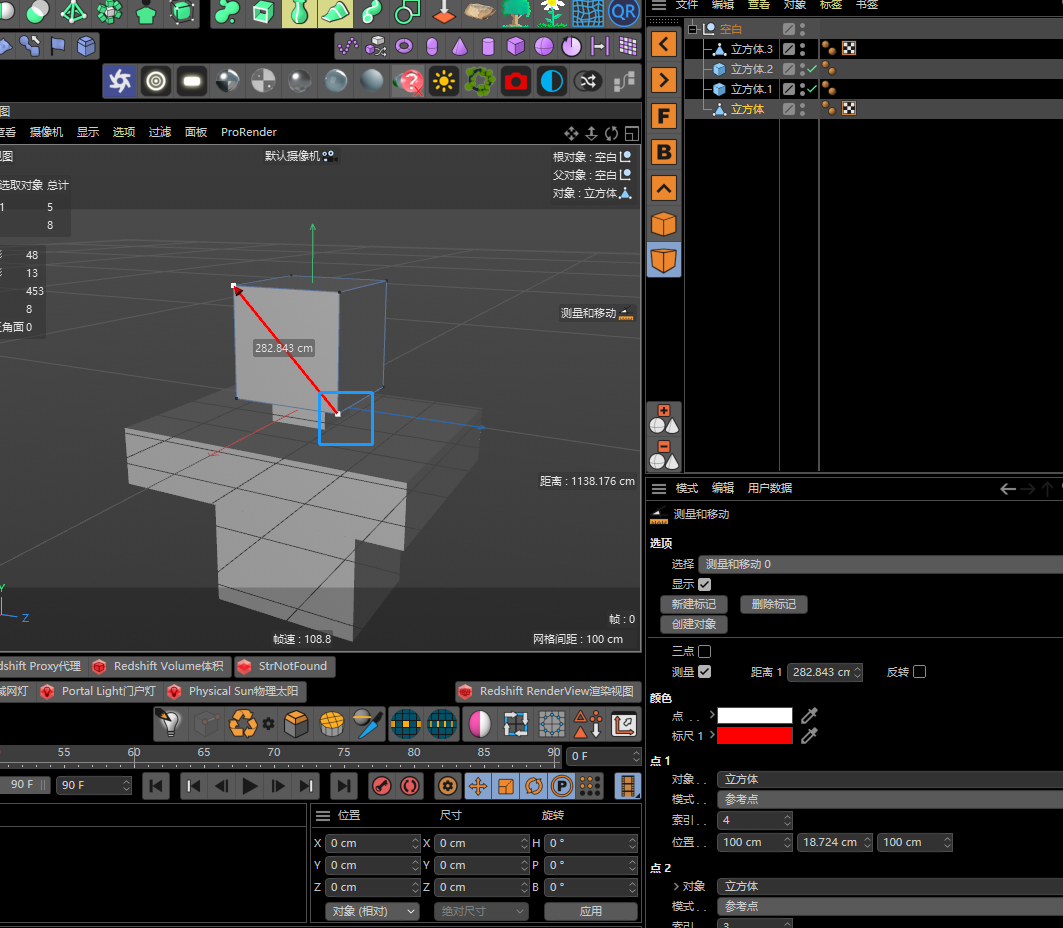Play the animation forward
Screen dimensions: 1063x928
tap(249, 786)
